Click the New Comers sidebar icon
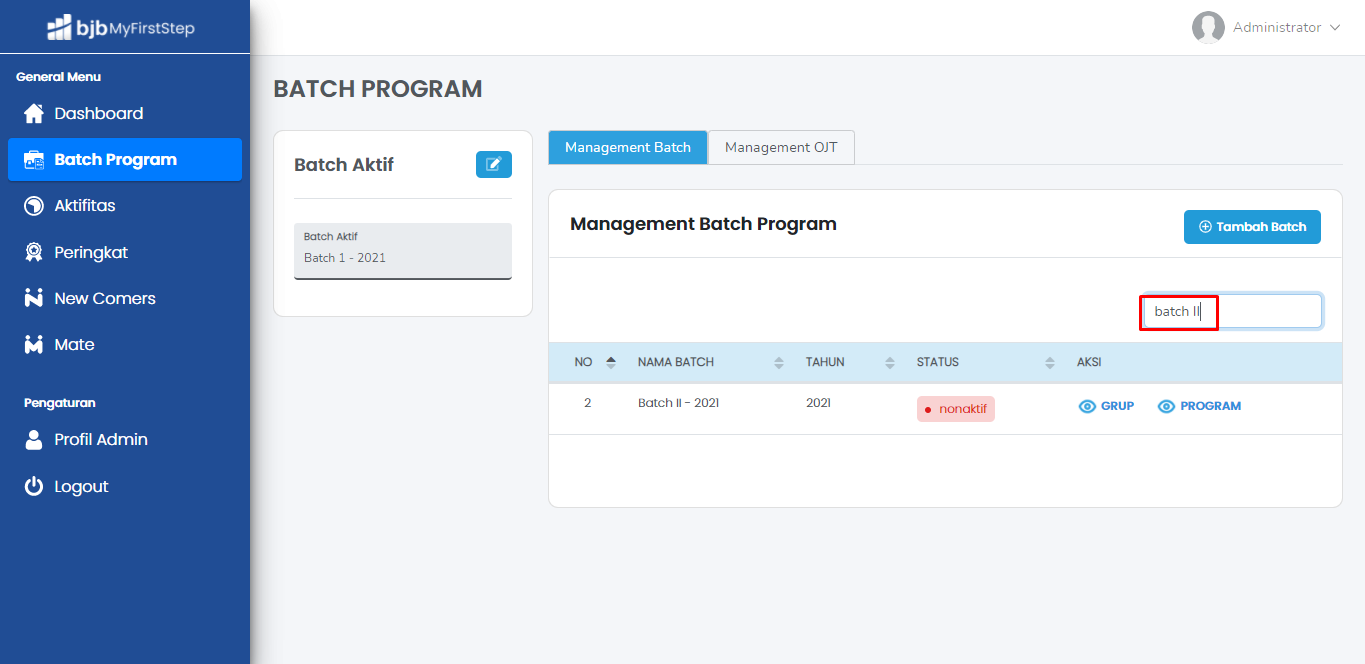1365x664 pixels. pos(34,298)
